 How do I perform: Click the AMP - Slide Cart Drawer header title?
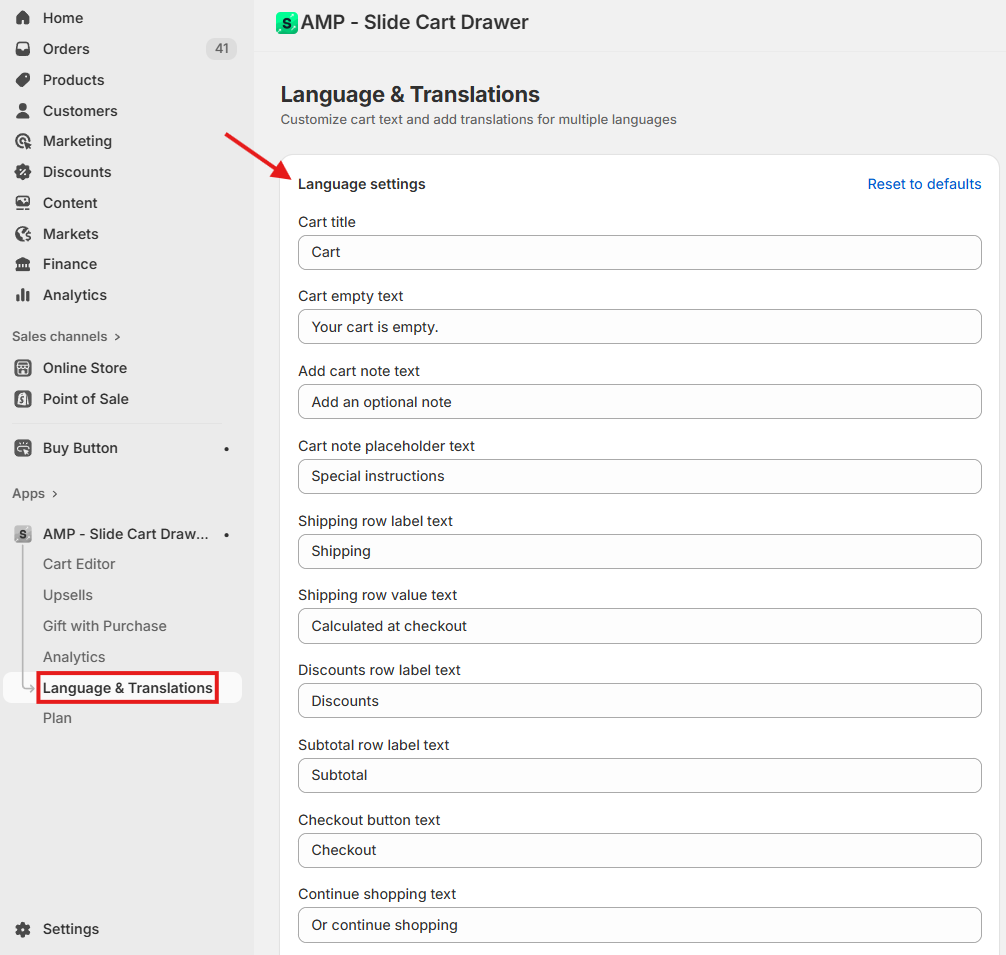(x=414, y=22)
